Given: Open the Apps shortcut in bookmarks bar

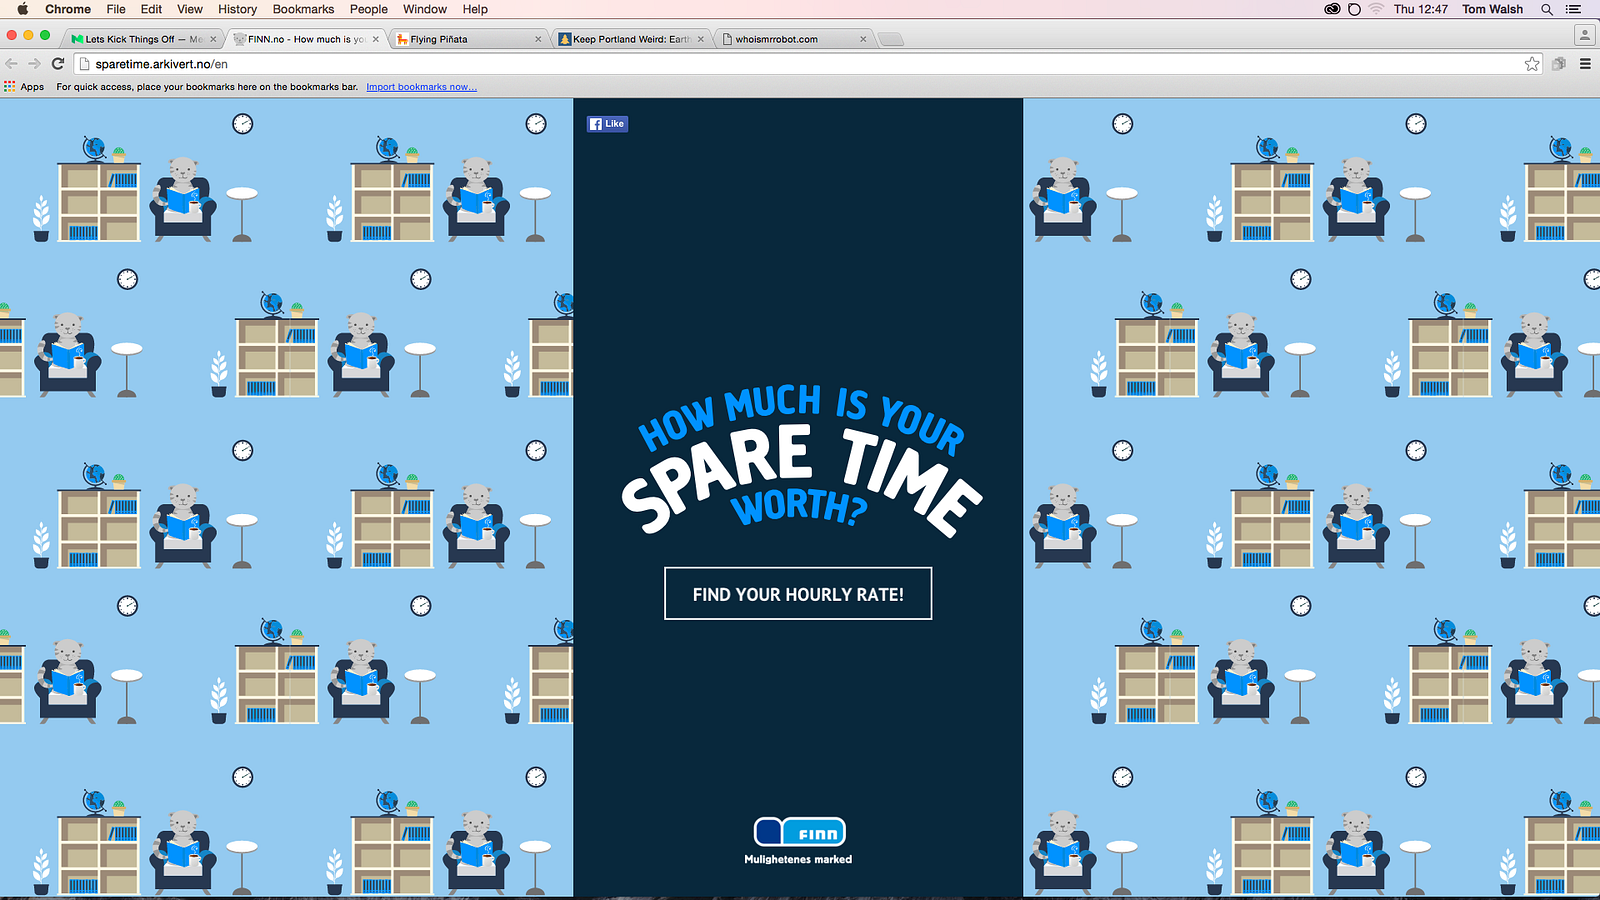Looking at the screenshot, I should click(24, 87).
